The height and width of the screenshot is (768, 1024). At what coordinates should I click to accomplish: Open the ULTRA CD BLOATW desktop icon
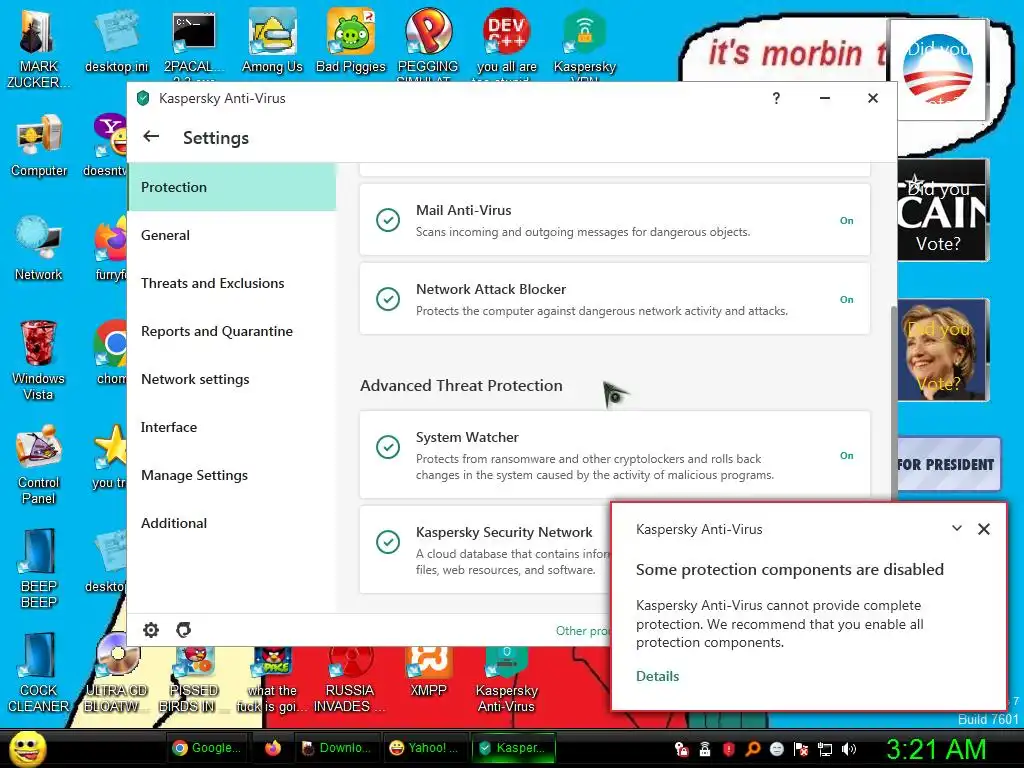coord(116,674)
